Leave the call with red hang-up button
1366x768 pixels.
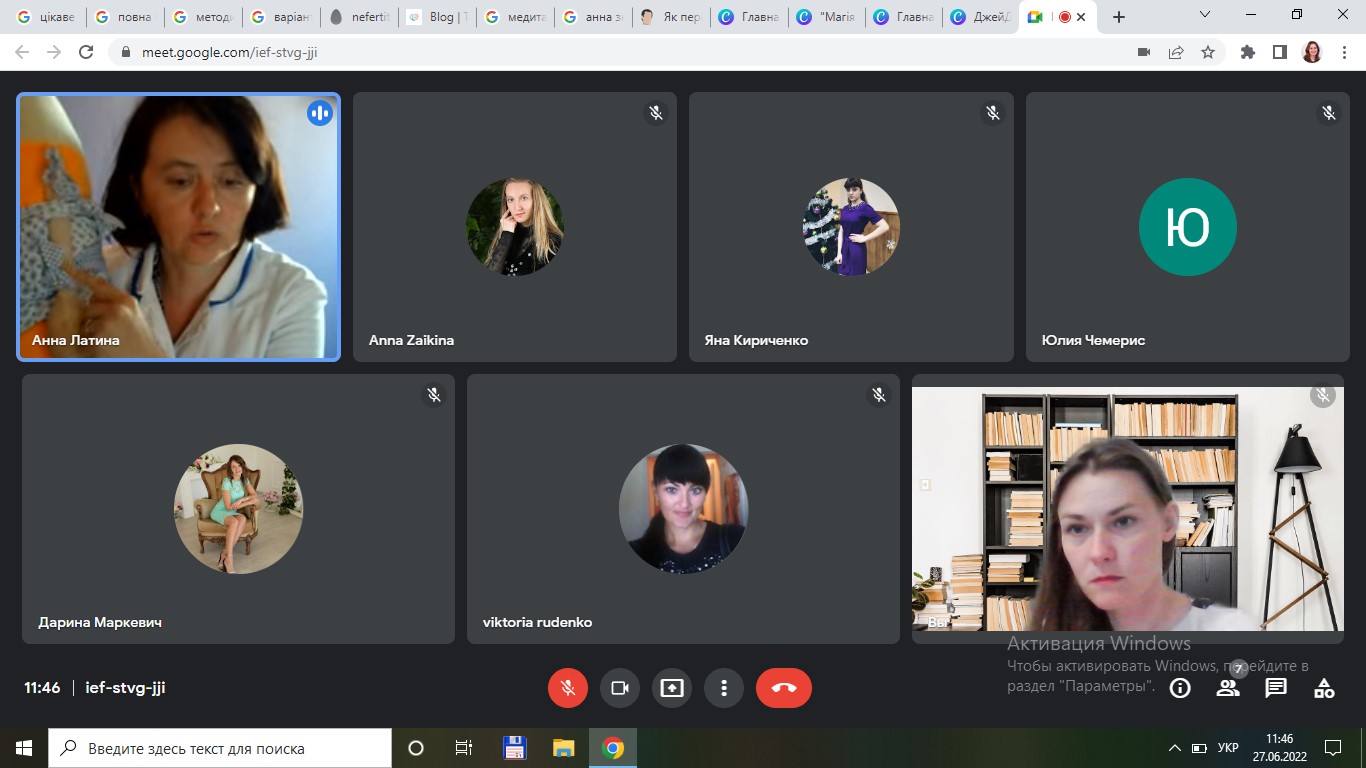pos(784,688)
